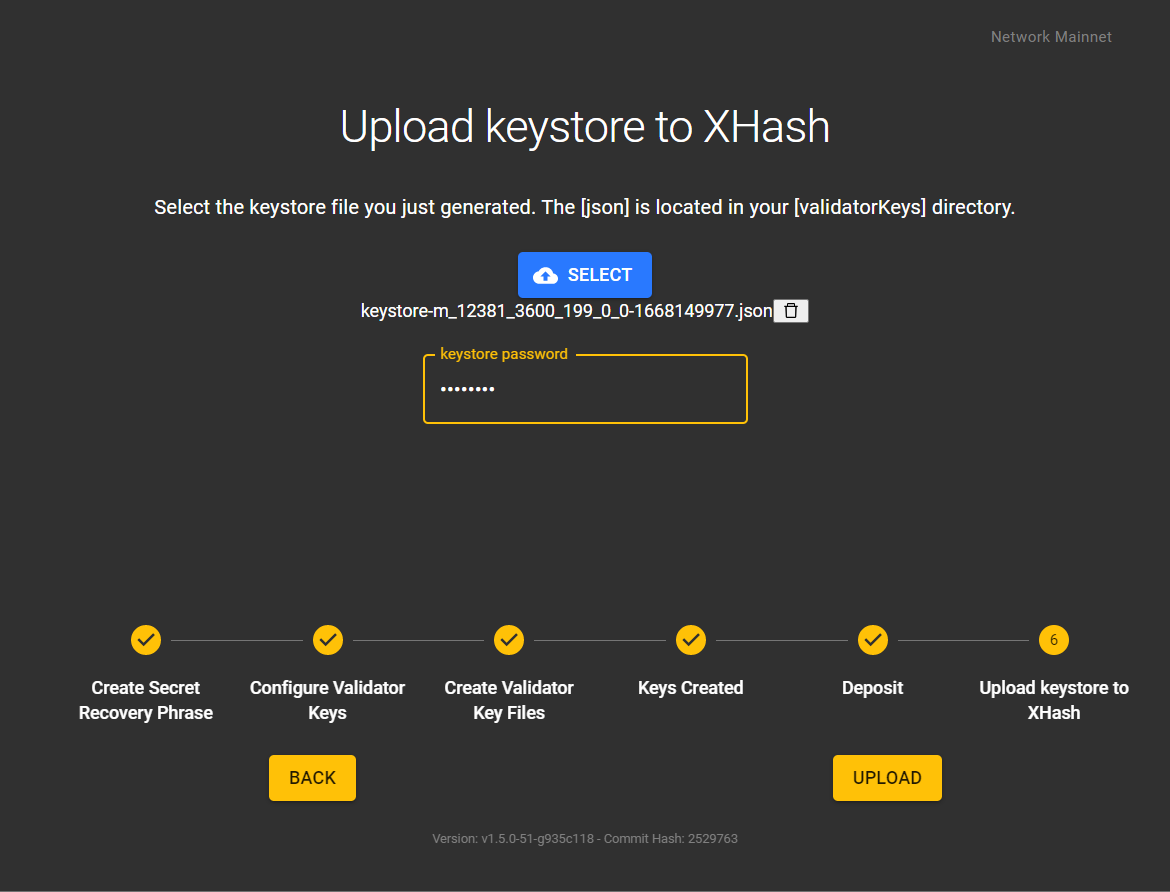Click the 'Keys Created' step label
The width and height of the screenshot is (1170, 892).
click(691, 687)
